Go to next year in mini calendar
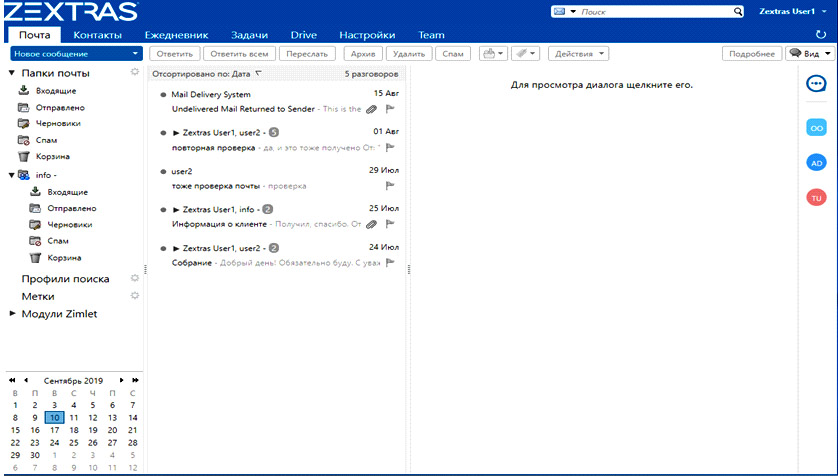Screen dimensions: 838x476 tap(135, 380)
